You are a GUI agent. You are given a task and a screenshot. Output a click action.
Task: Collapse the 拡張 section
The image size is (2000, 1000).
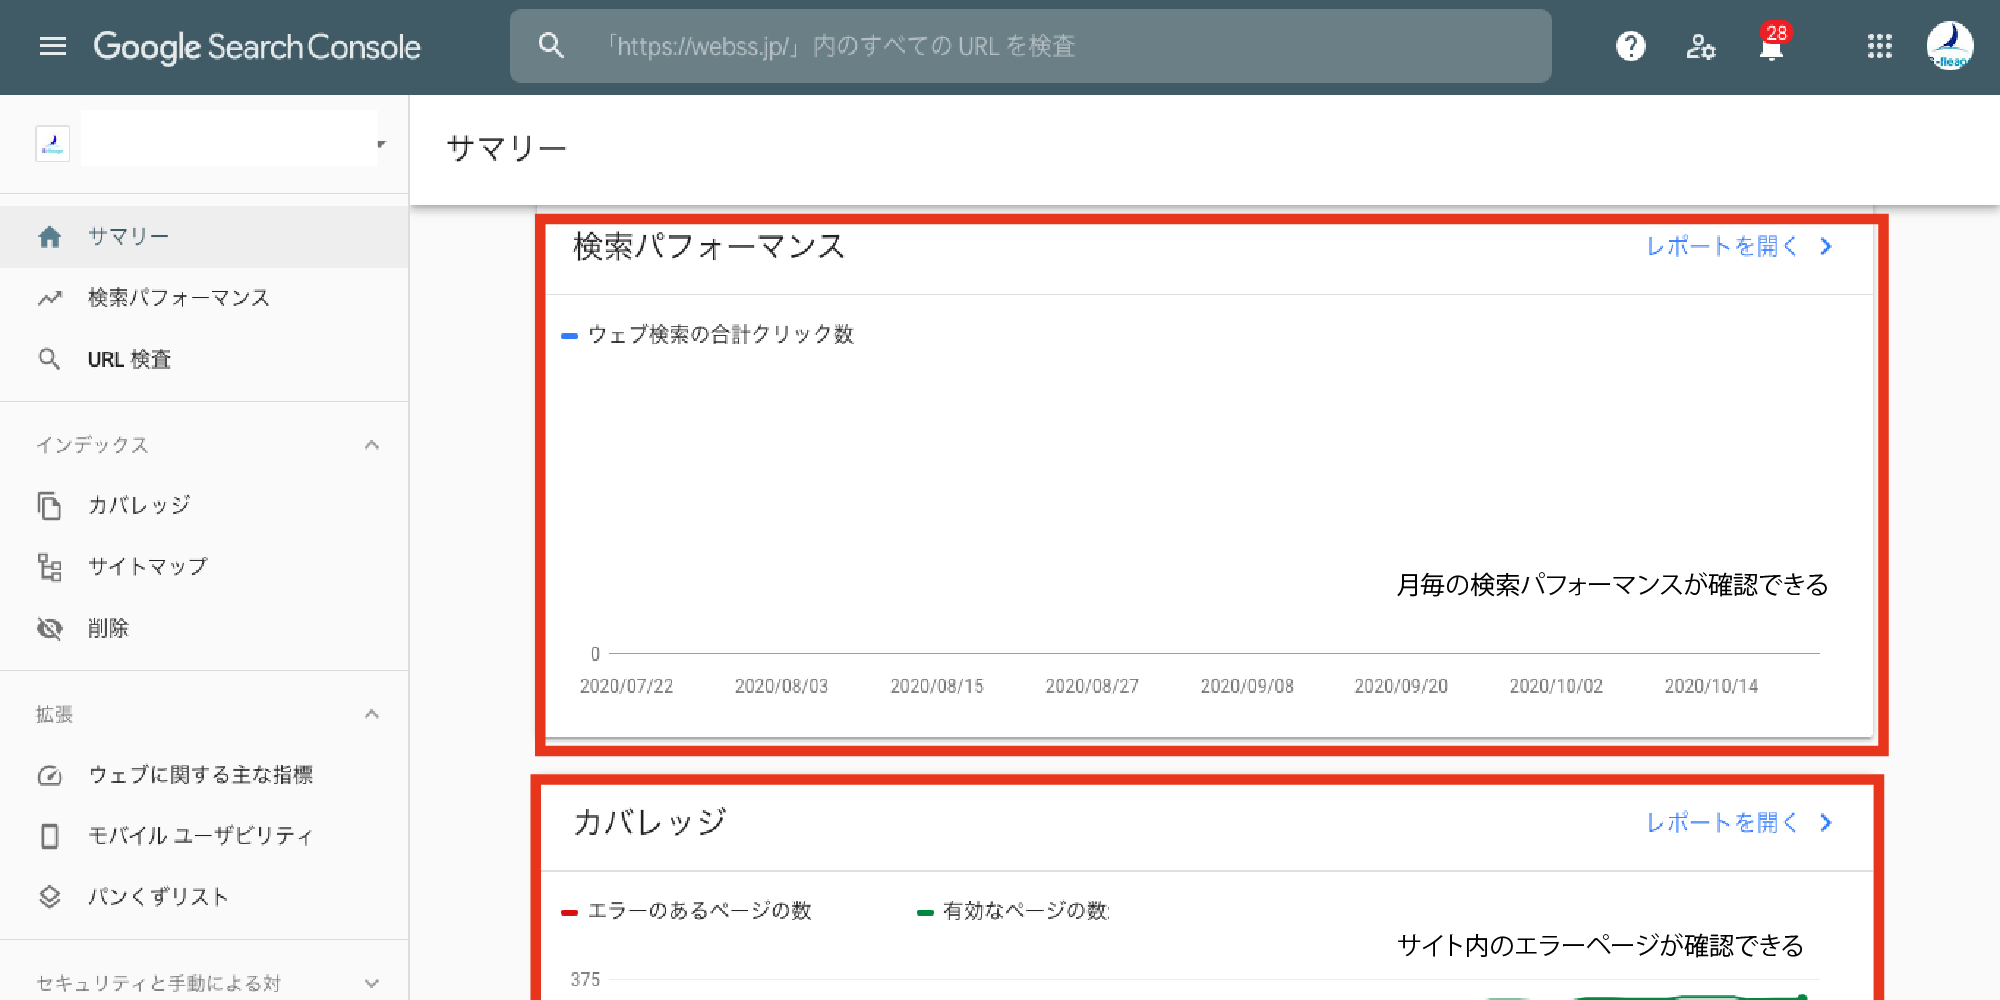[372, 714]
